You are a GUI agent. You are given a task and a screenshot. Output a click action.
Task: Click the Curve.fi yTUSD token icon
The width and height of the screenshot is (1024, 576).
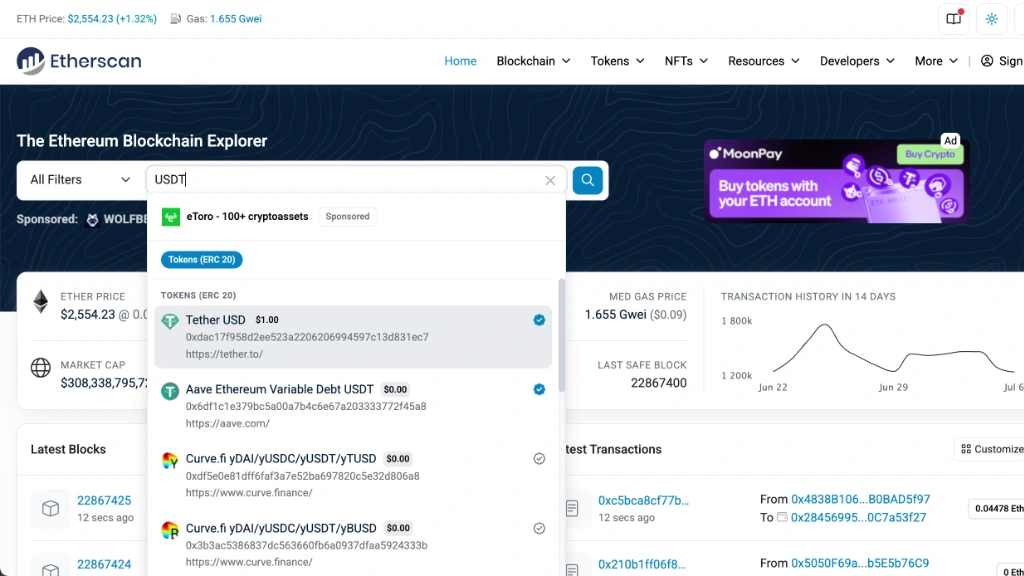pos(170,460)
